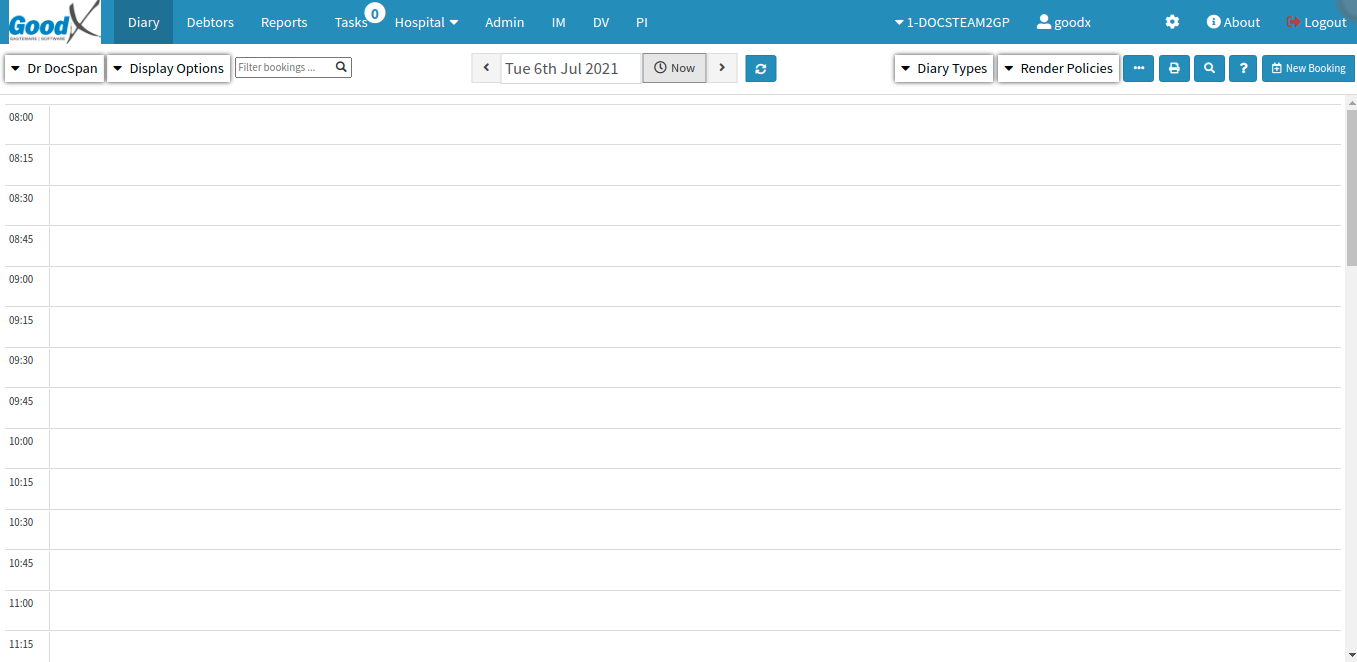
Task: Expand the Diary Types dropdown
Action: 943,68
